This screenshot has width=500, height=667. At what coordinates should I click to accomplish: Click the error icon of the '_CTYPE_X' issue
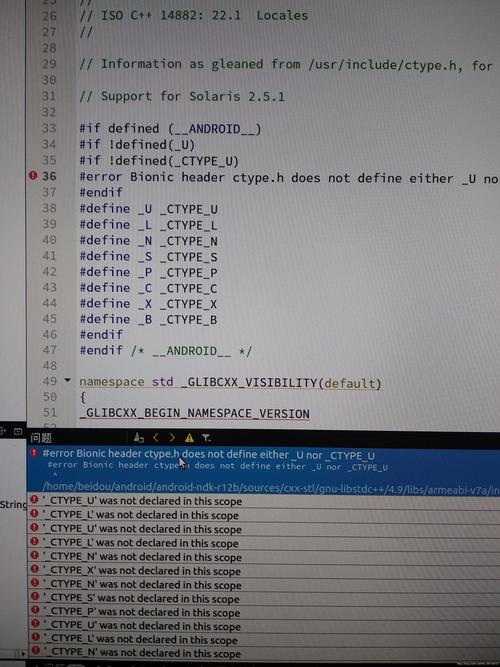(35, 569)
